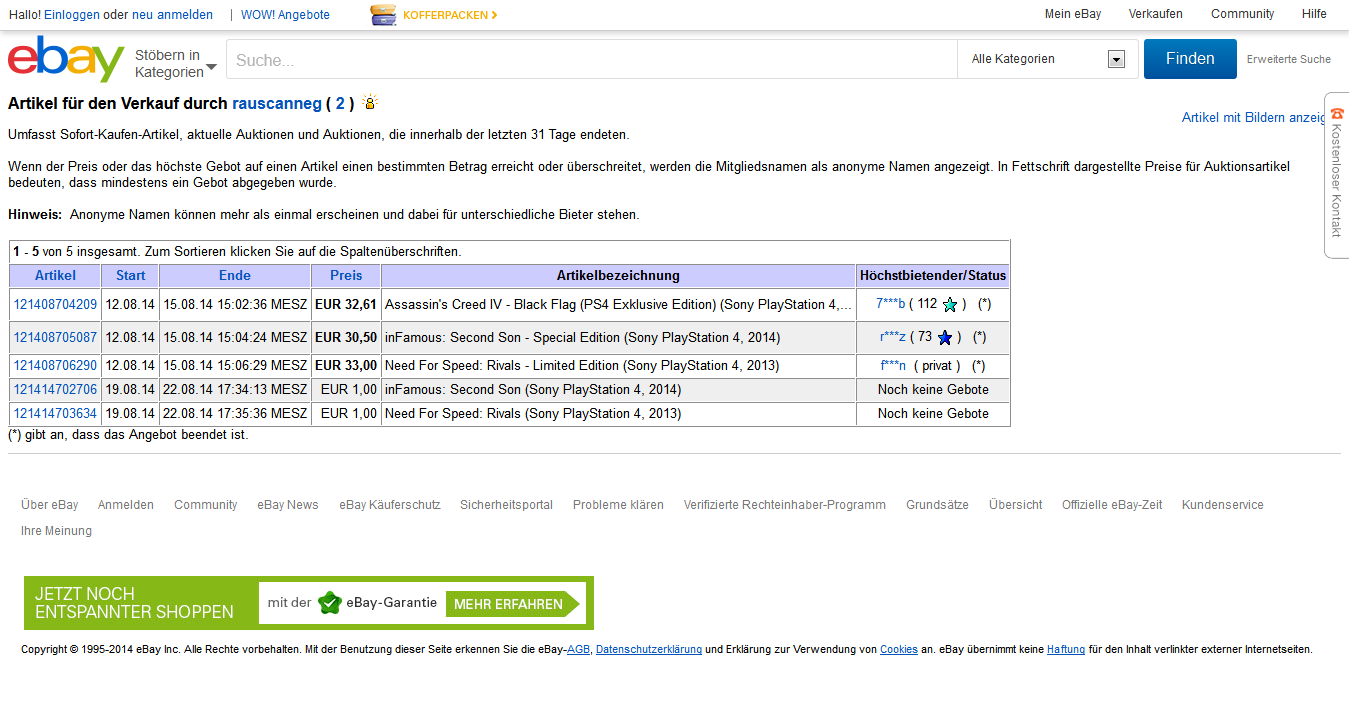Click Übersicht footer link
1349x708 pixels.
tap(1016, 505)
